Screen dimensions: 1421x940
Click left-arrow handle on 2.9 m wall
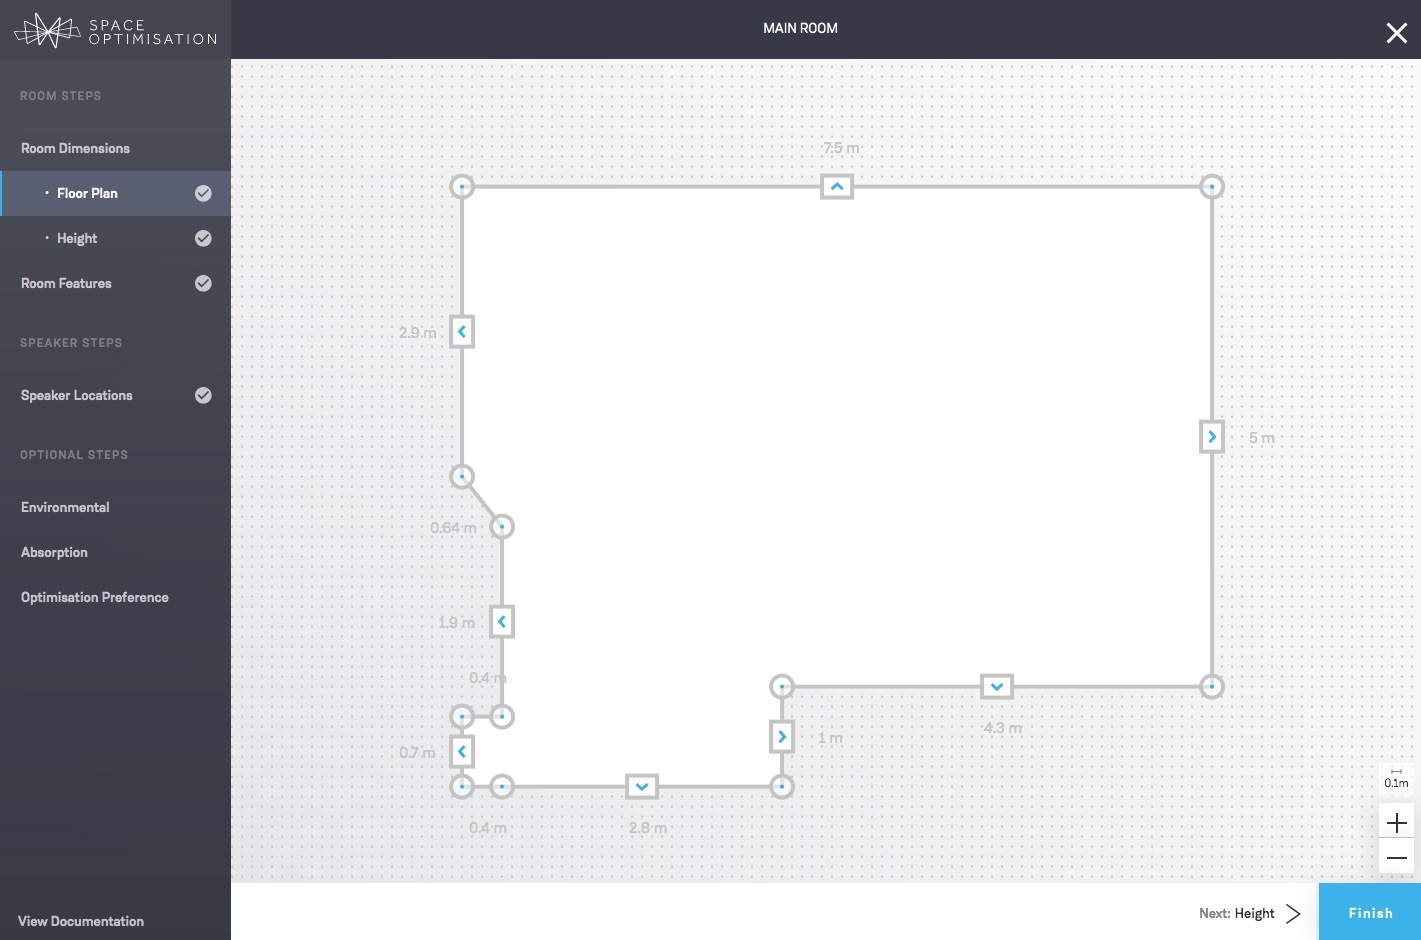click(x=461, y=331)
